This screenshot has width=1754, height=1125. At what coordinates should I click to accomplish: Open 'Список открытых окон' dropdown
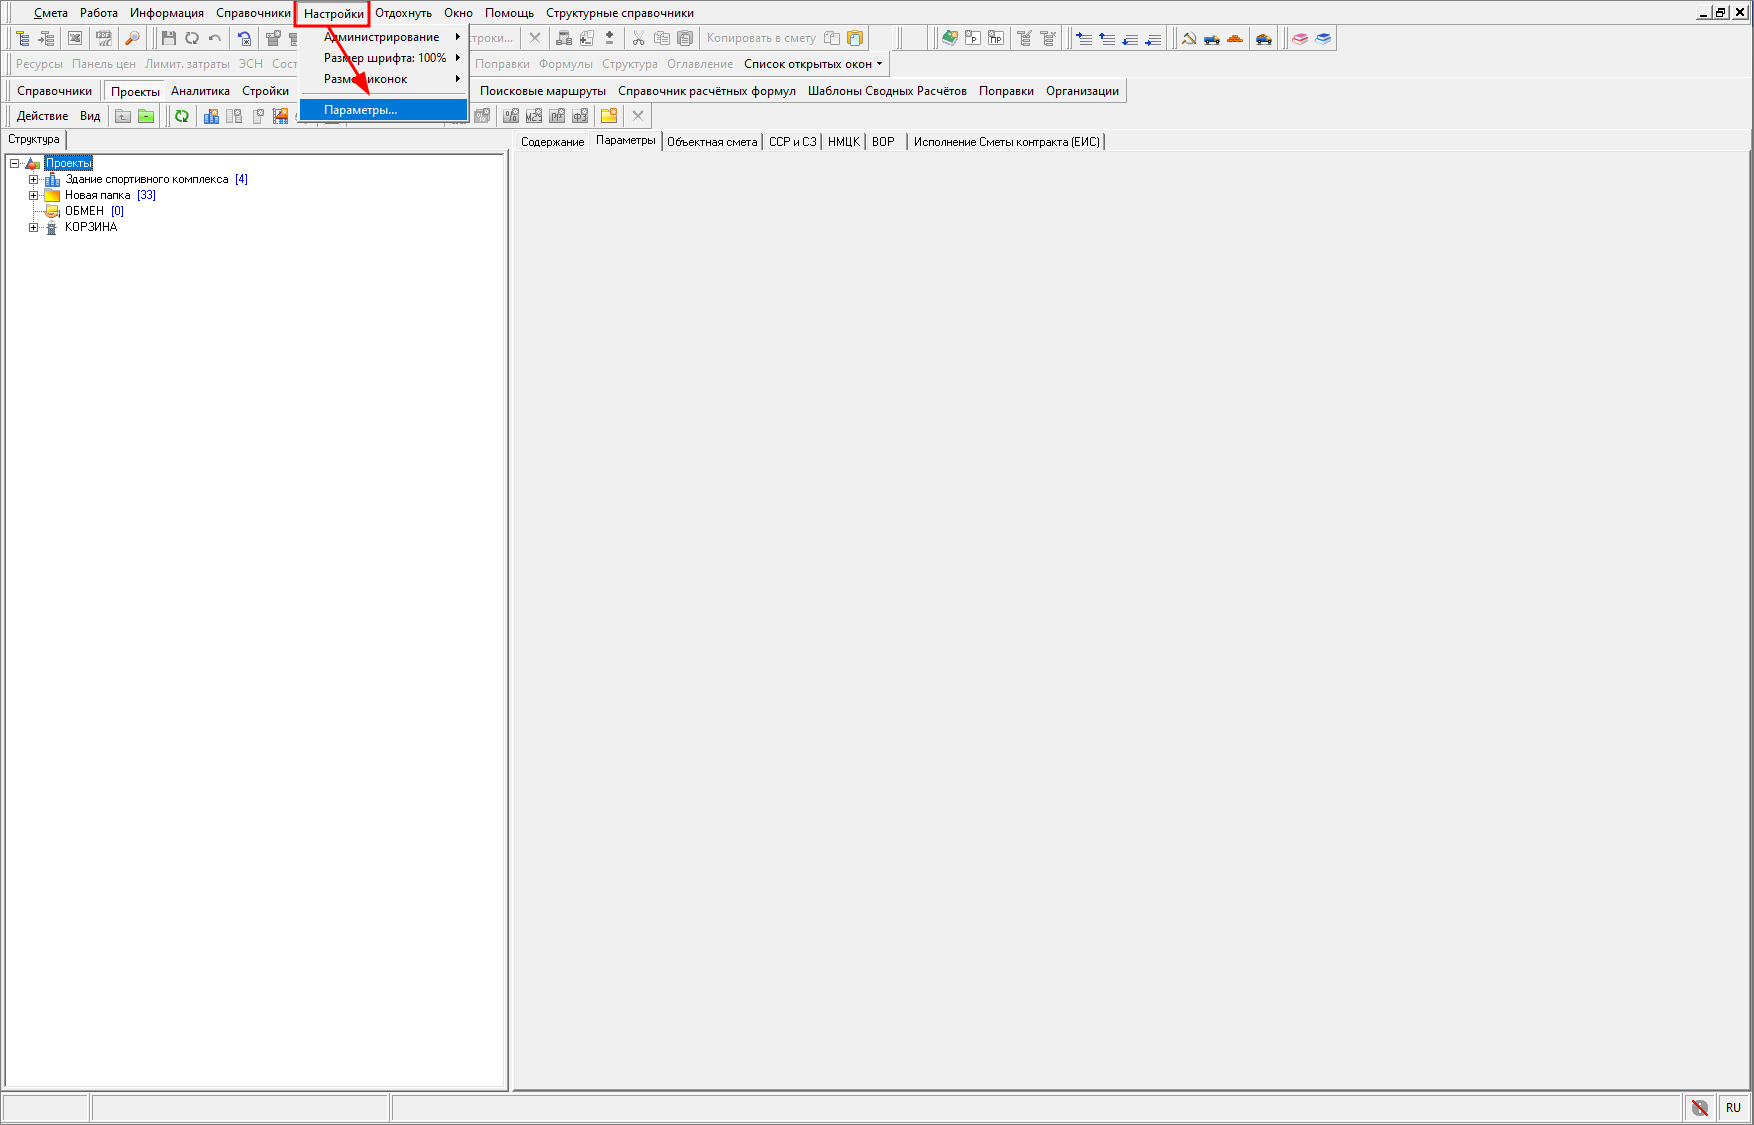point(813,64)
